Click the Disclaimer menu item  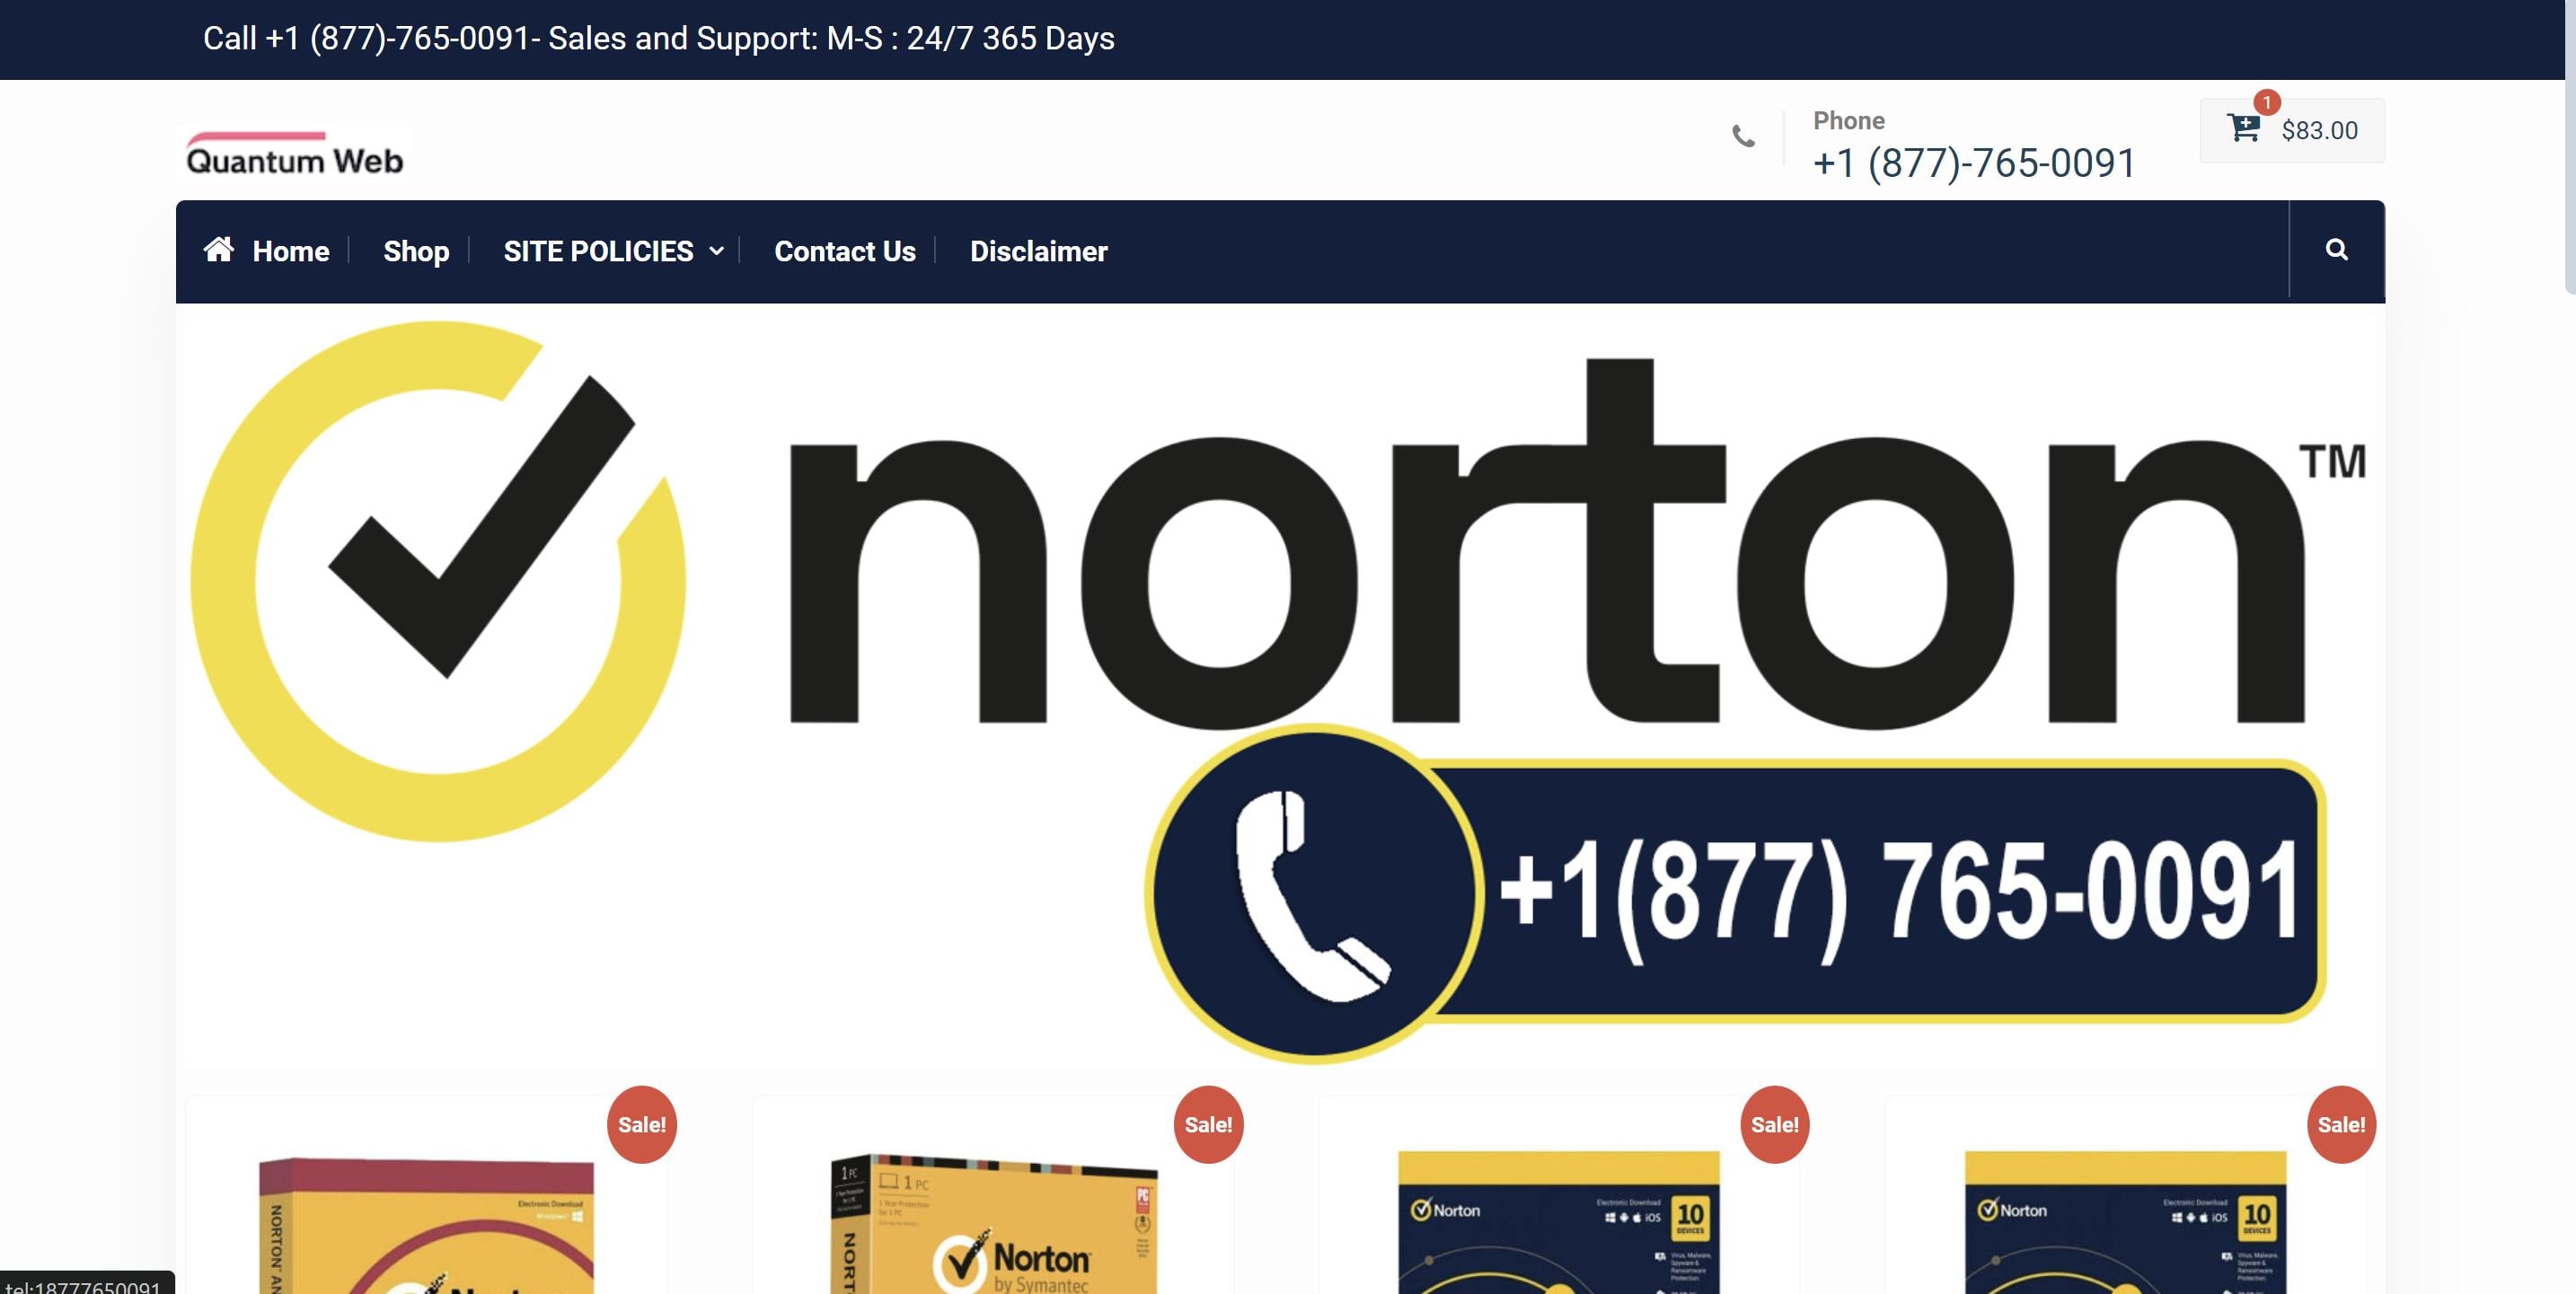coord(1038,251)
